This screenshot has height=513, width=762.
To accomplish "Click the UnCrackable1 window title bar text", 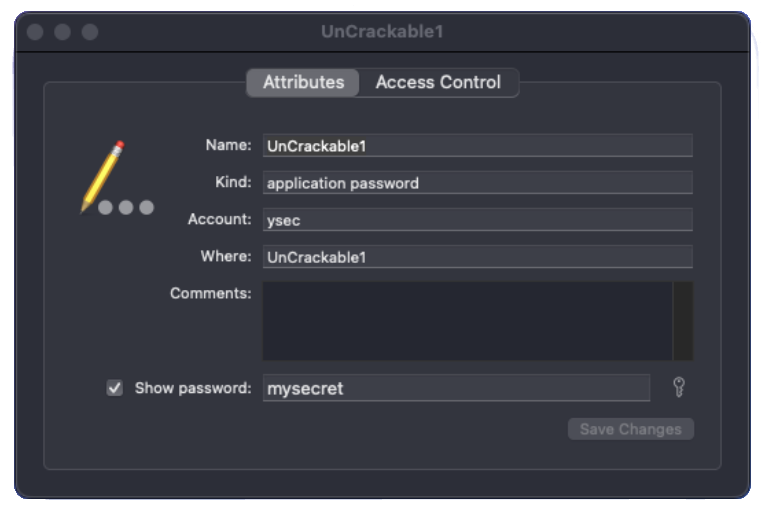I will [x=382, y=32].
